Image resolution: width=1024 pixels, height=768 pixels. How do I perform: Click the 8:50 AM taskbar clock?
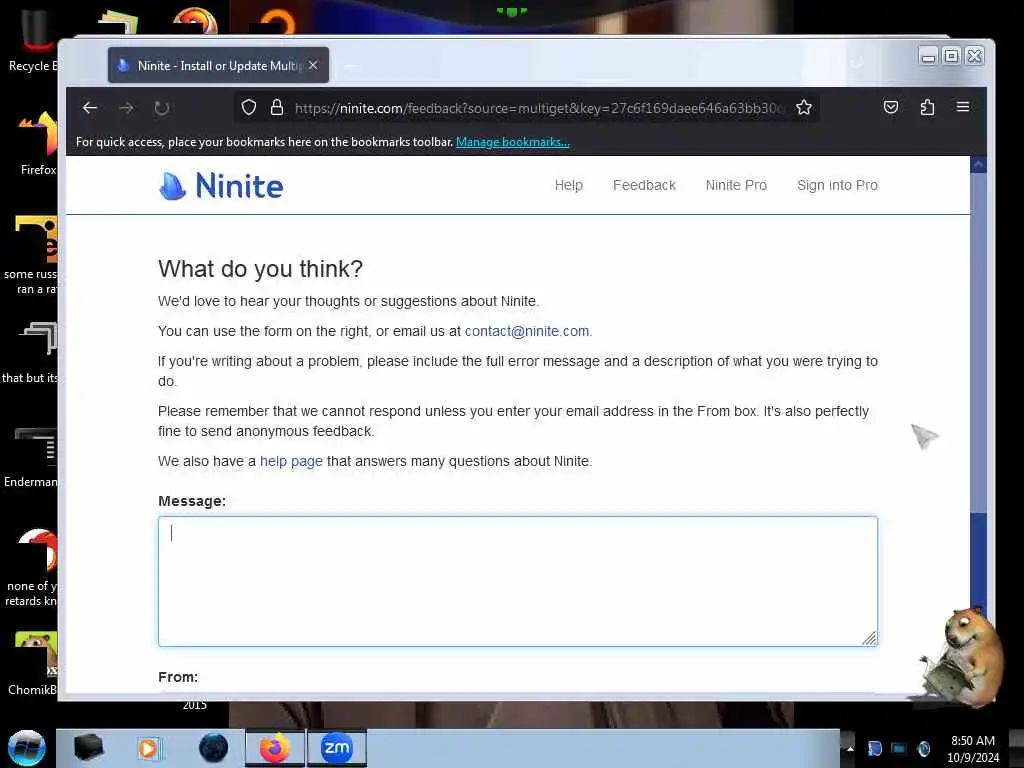[973, 749]
